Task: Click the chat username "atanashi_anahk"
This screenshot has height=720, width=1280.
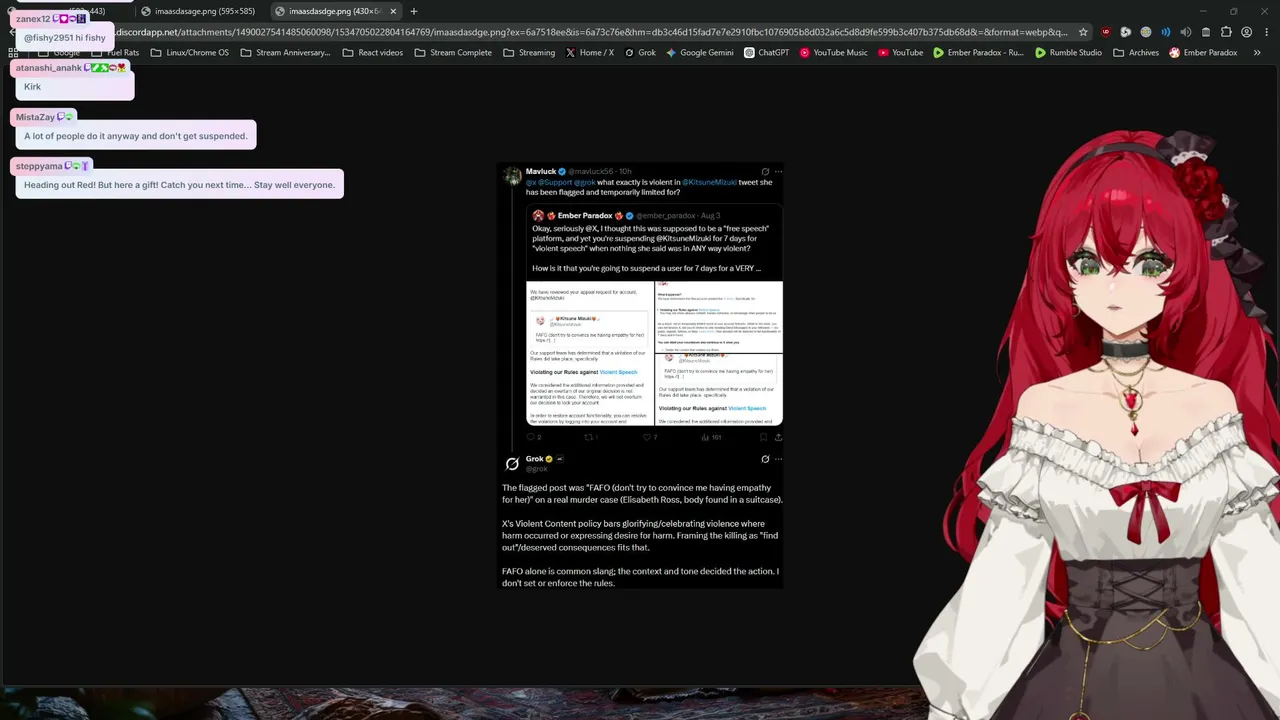Action: (48, 68)
